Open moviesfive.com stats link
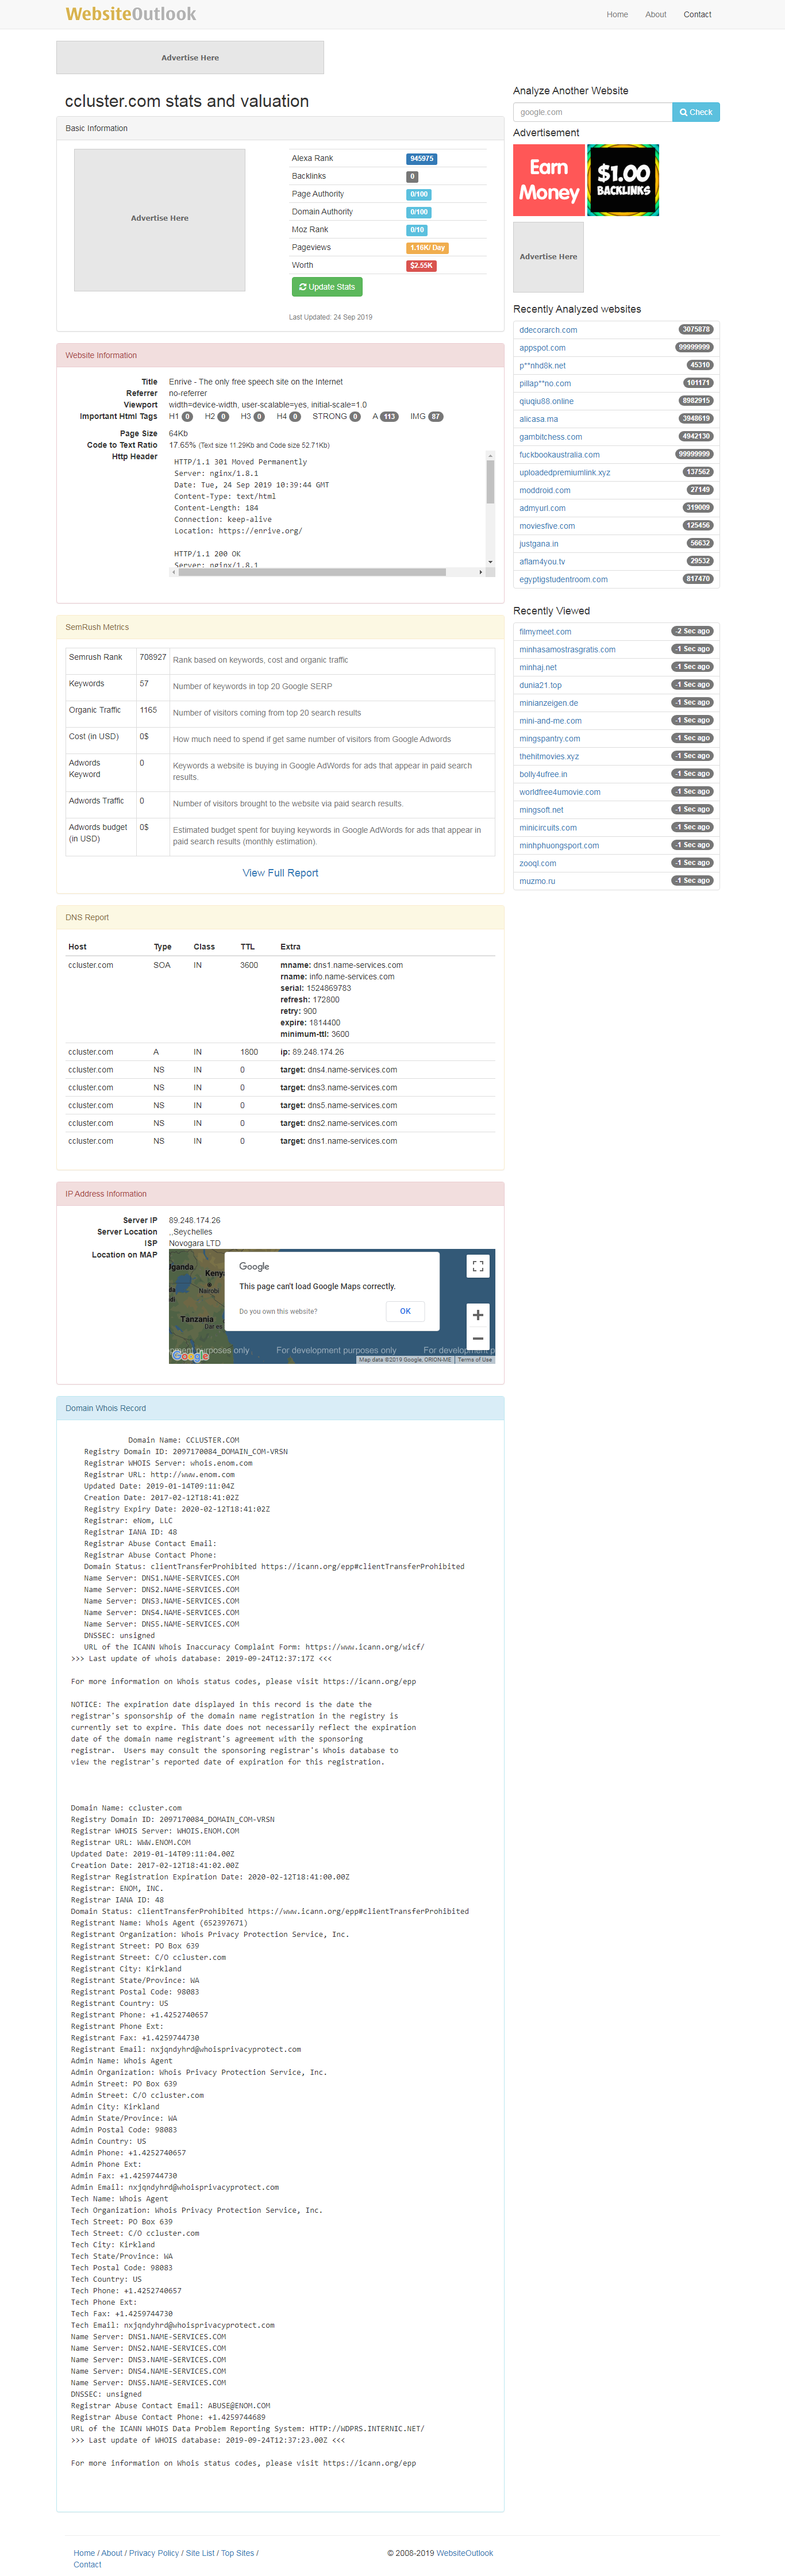This screenshot has width=785, height=2576. click(x=547, y=526)
